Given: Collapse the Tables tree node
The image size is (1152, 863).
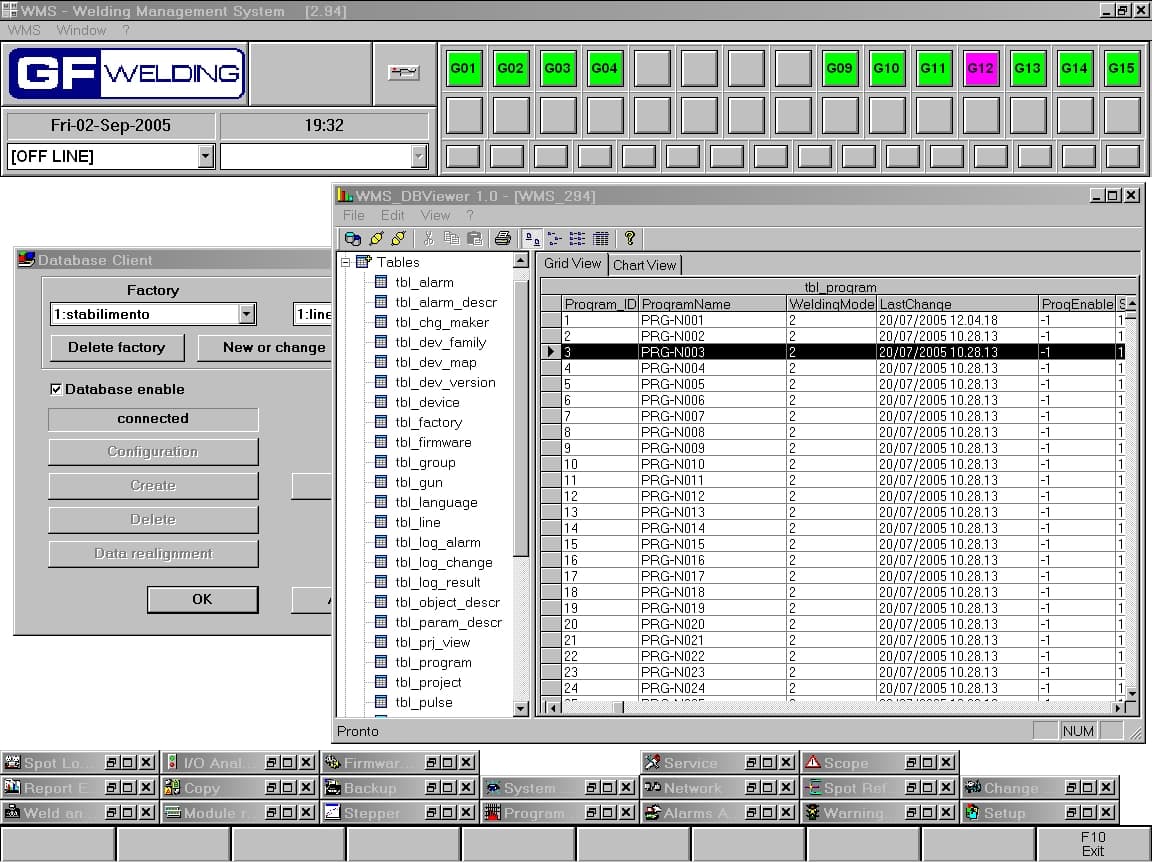Looking at the screenshot, I should [346, 262].
